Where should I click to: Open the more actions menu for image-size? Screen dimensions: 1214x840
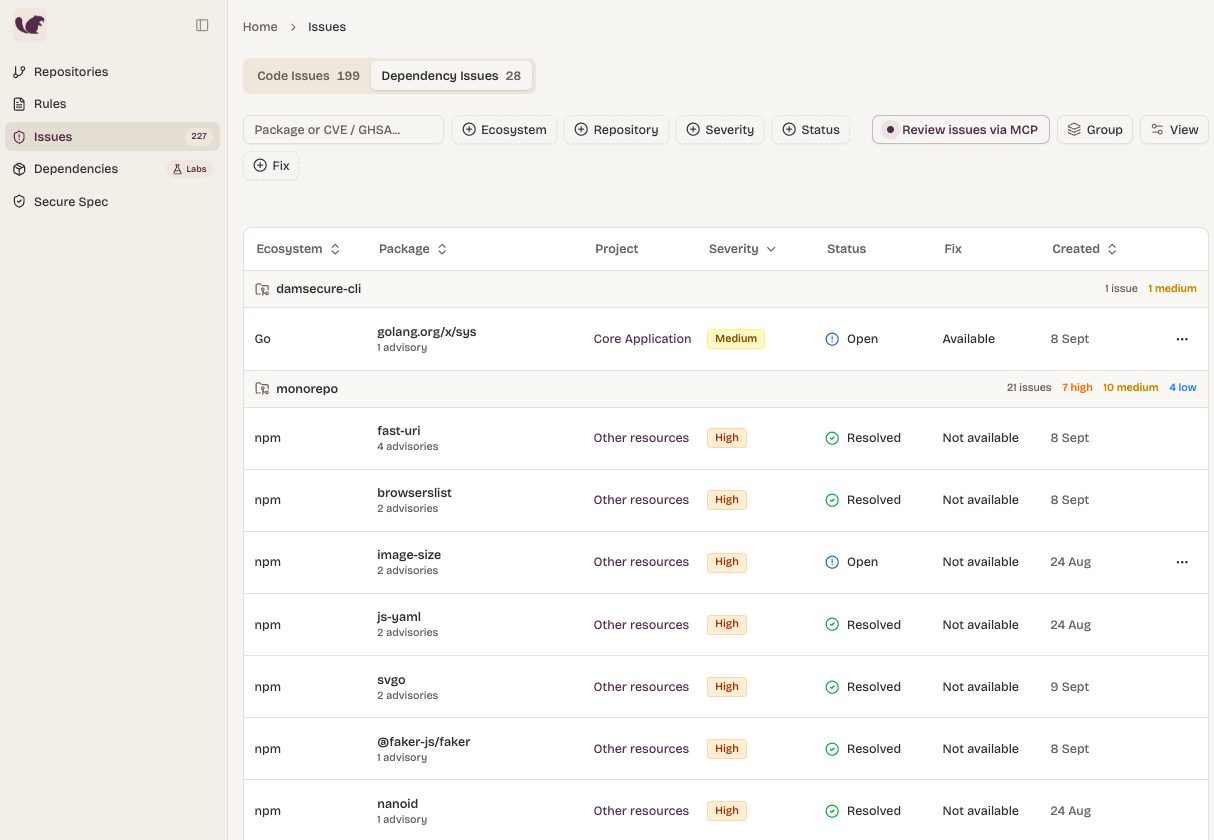pos(1182,562)
